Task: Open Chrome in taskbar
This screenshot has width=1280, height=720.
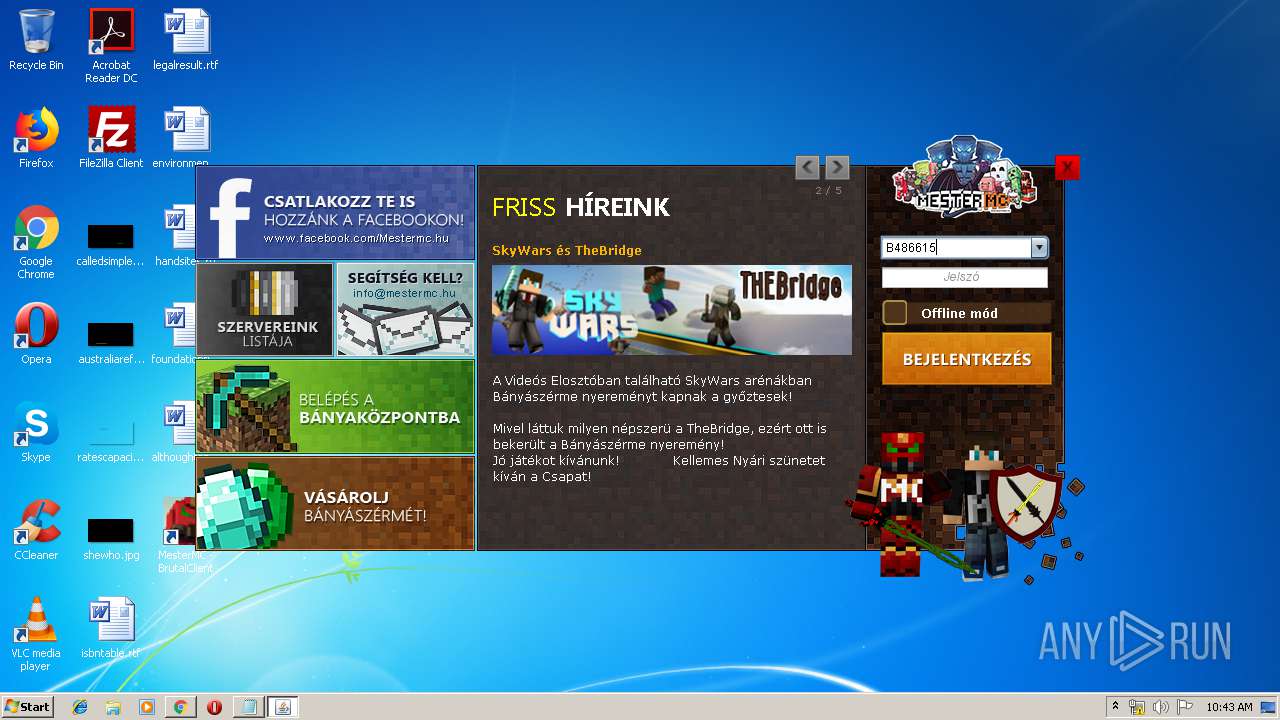Action: pyautogui.click(x=180, y=707)
